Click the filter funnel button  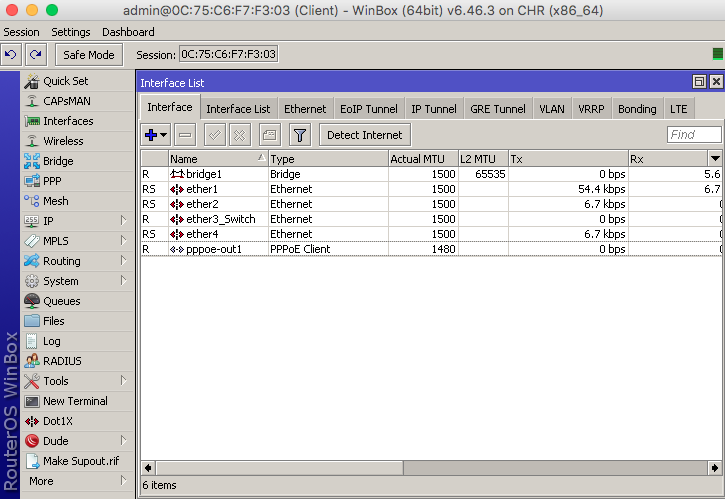(300, 135)
